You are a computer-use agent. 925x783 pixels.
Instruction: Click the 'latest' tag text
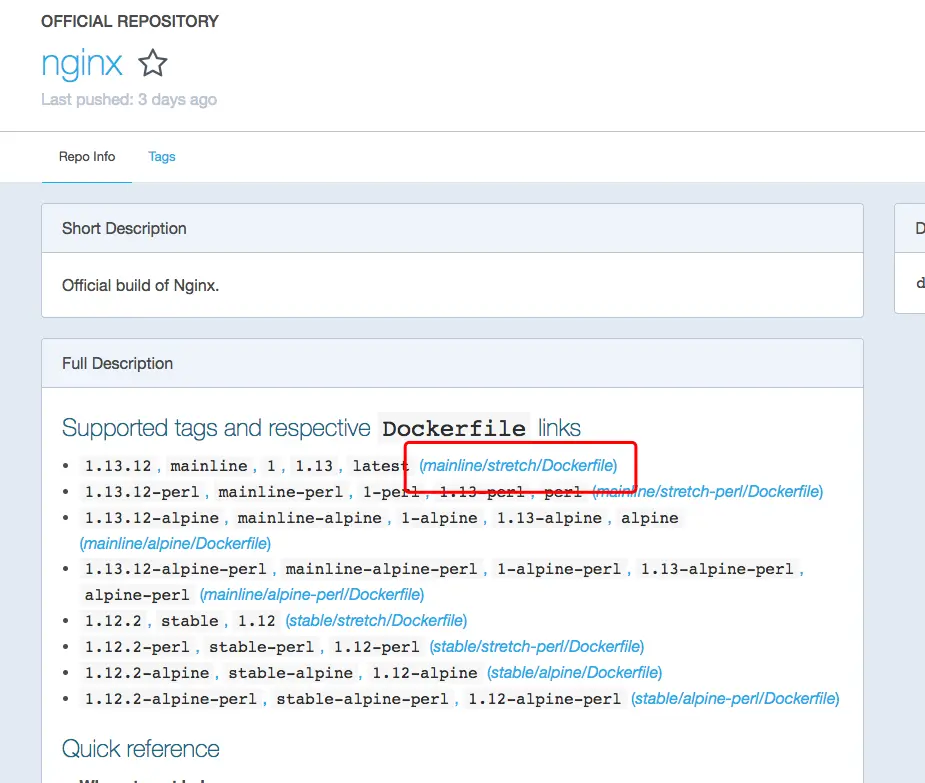[x=381, y=466]
